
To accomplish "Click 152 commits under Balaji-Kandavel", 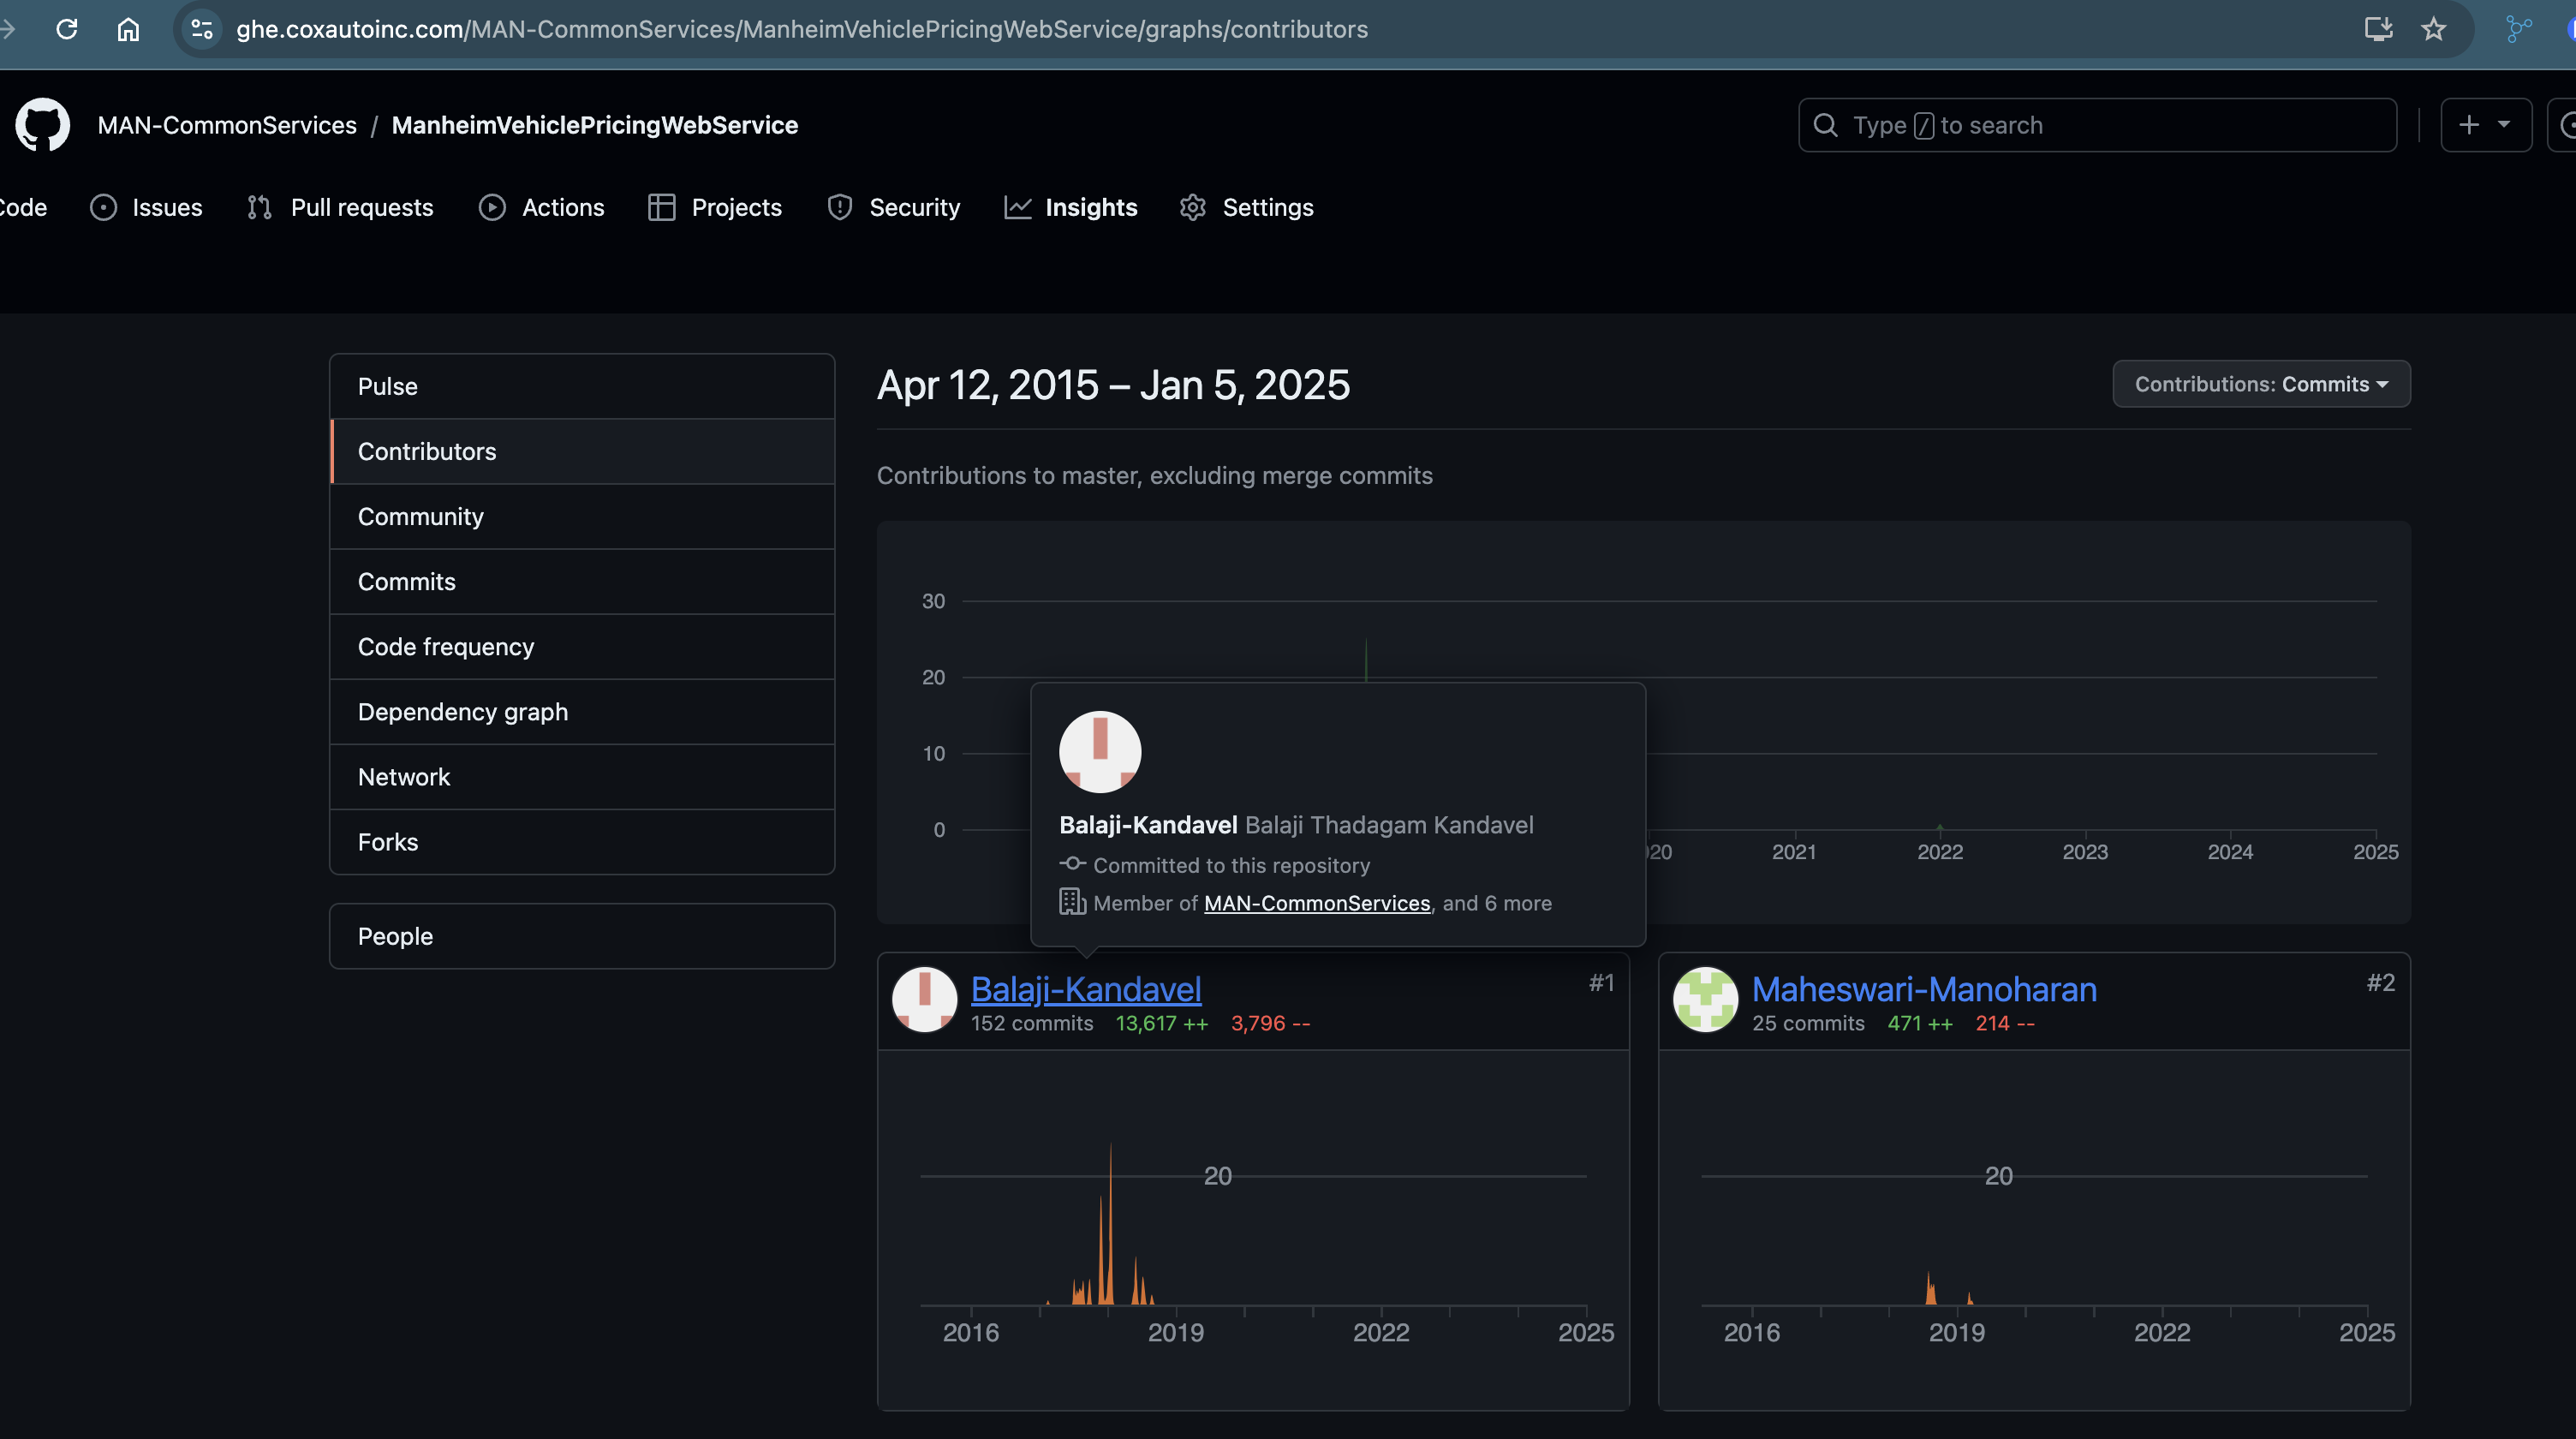I will (x=1032, y=1023).
